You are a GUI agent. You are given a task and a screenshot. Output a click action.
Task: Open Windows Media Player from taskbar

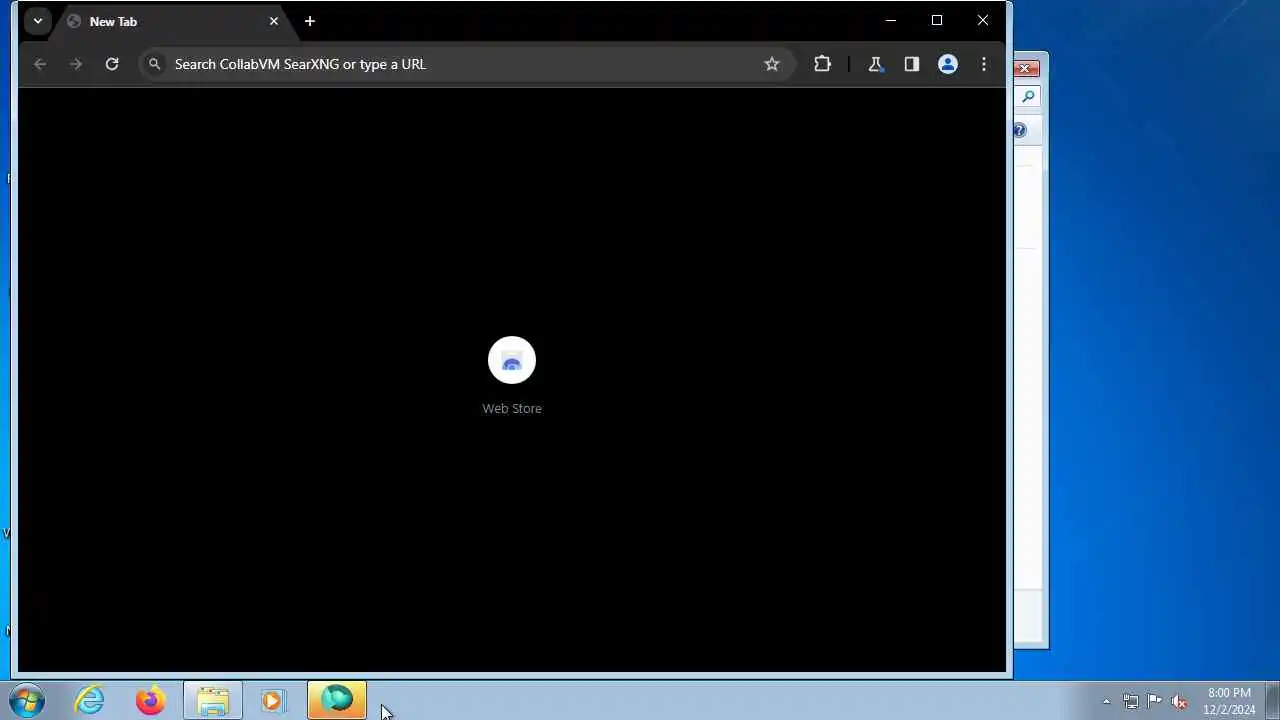click(273, 700)
